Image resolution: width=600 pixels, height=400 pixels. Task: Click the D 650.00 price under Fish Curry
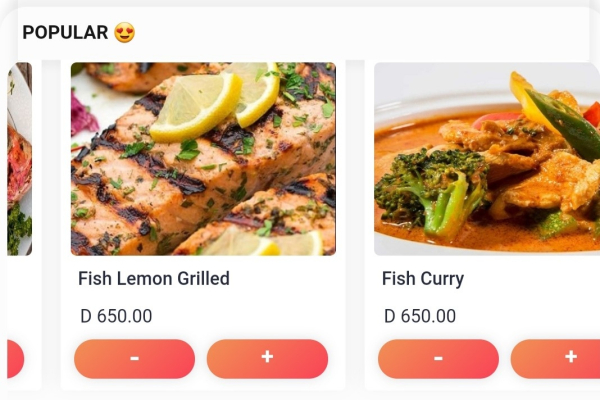pos(420,316)
